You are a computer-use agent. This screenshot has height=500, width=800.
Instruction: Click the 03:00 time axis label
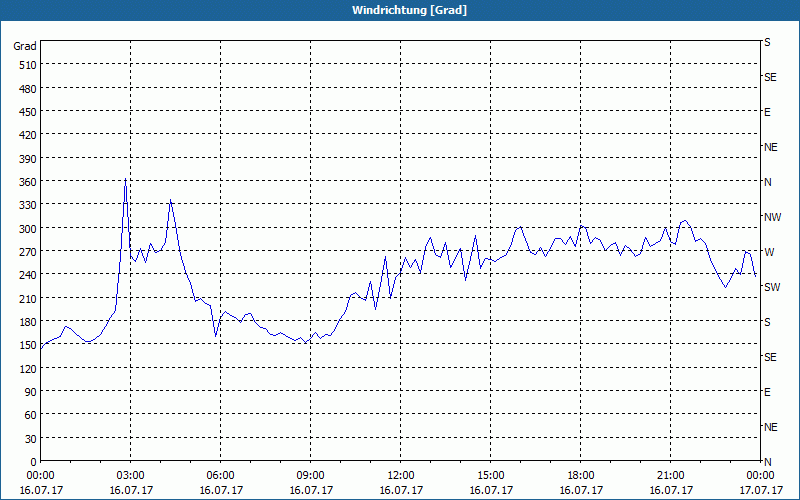click(x=131, y=476)
